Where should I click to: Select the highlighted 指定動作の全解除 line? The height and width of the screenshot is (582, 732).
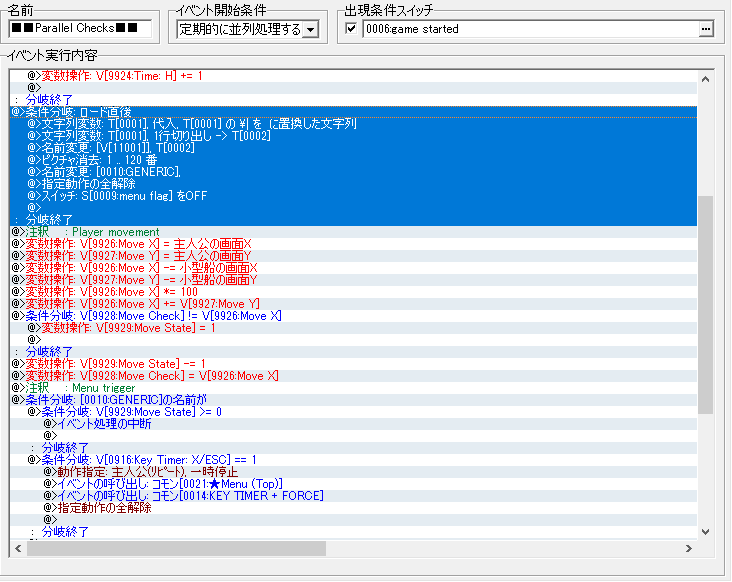[x=353, y=184]
